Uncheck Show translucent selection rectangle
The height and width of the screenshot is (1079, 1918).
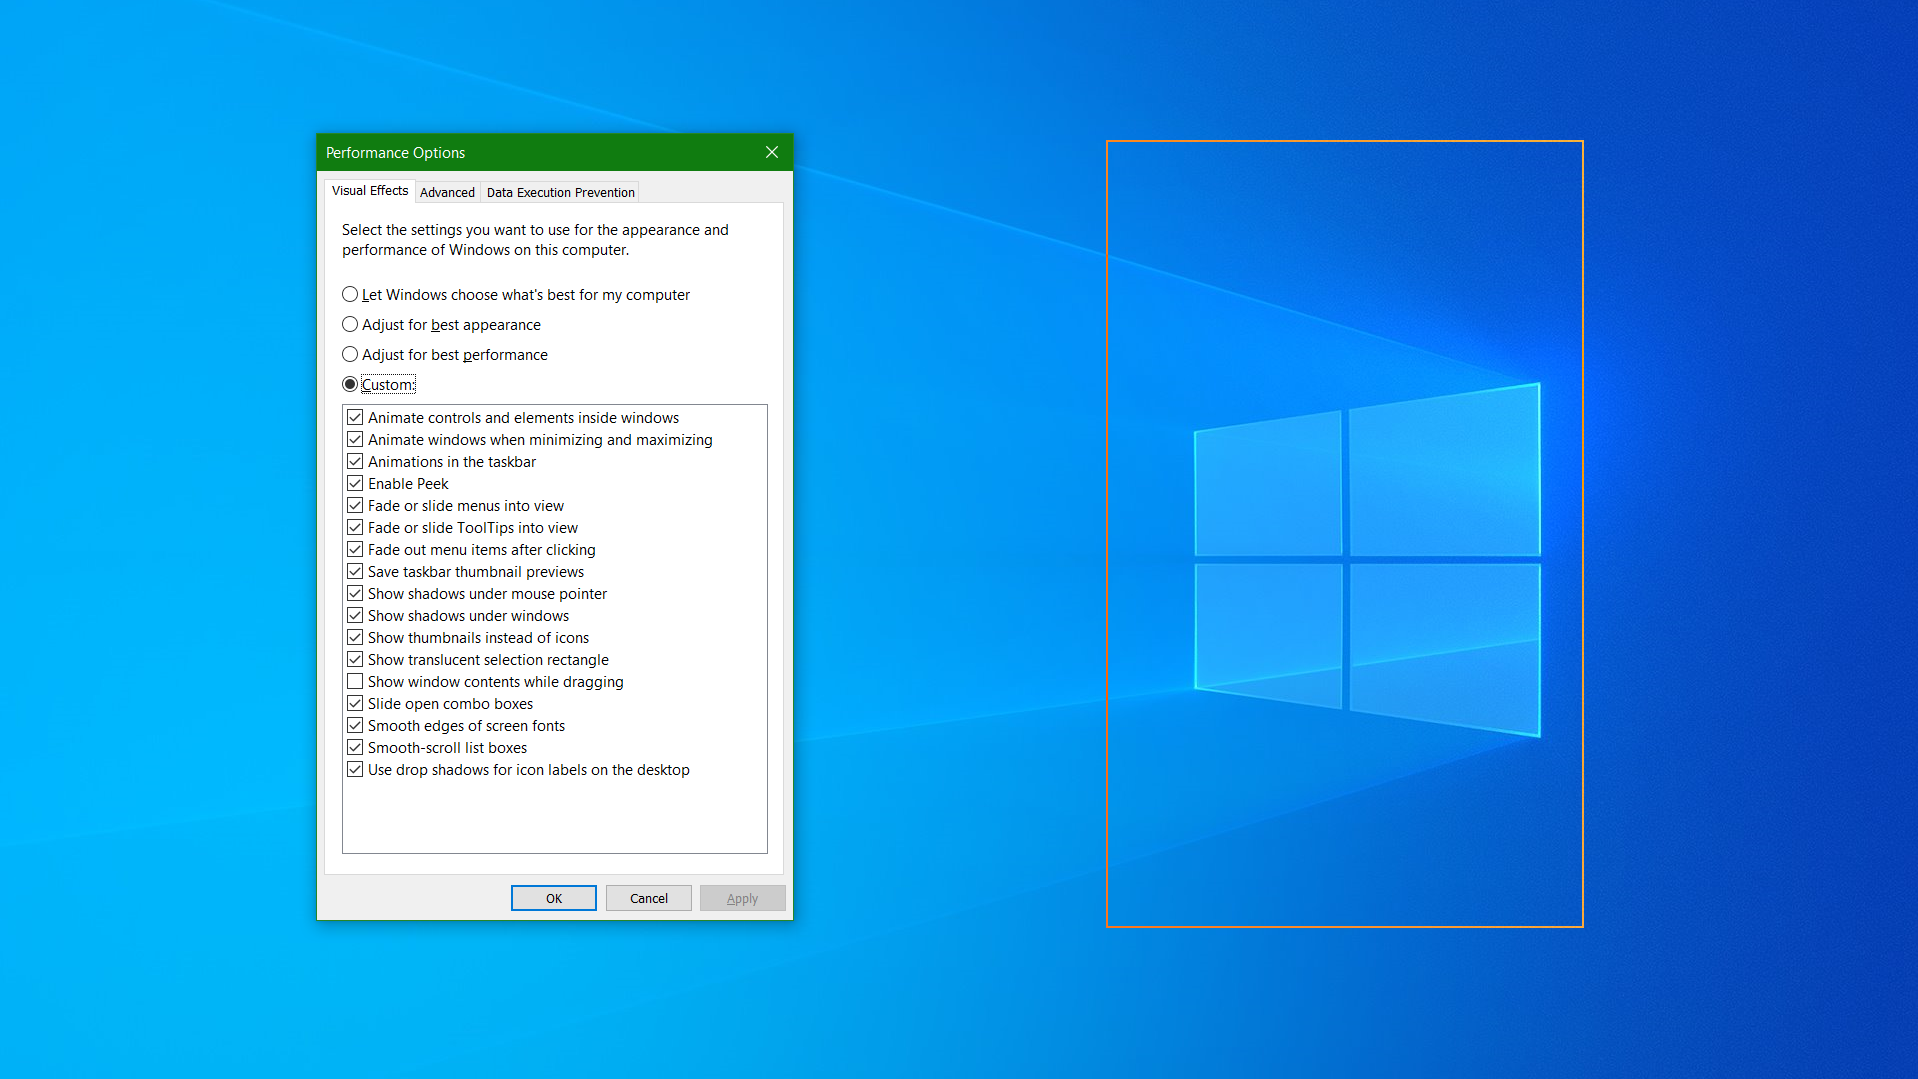coord(355,659)
